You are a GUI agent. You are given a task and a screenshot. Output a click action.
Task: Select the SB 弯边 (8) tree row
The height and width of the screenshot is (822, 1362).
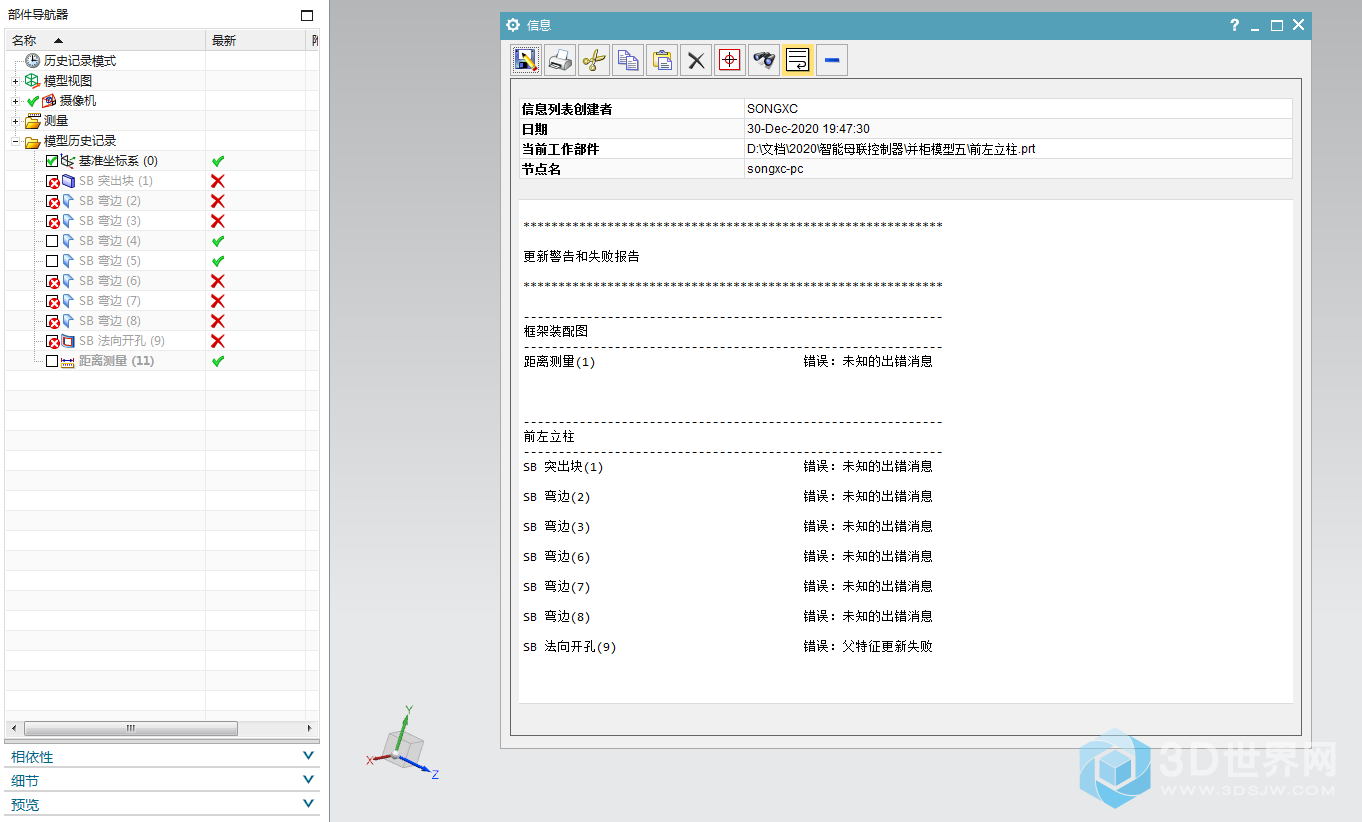(x=162, y=321)
